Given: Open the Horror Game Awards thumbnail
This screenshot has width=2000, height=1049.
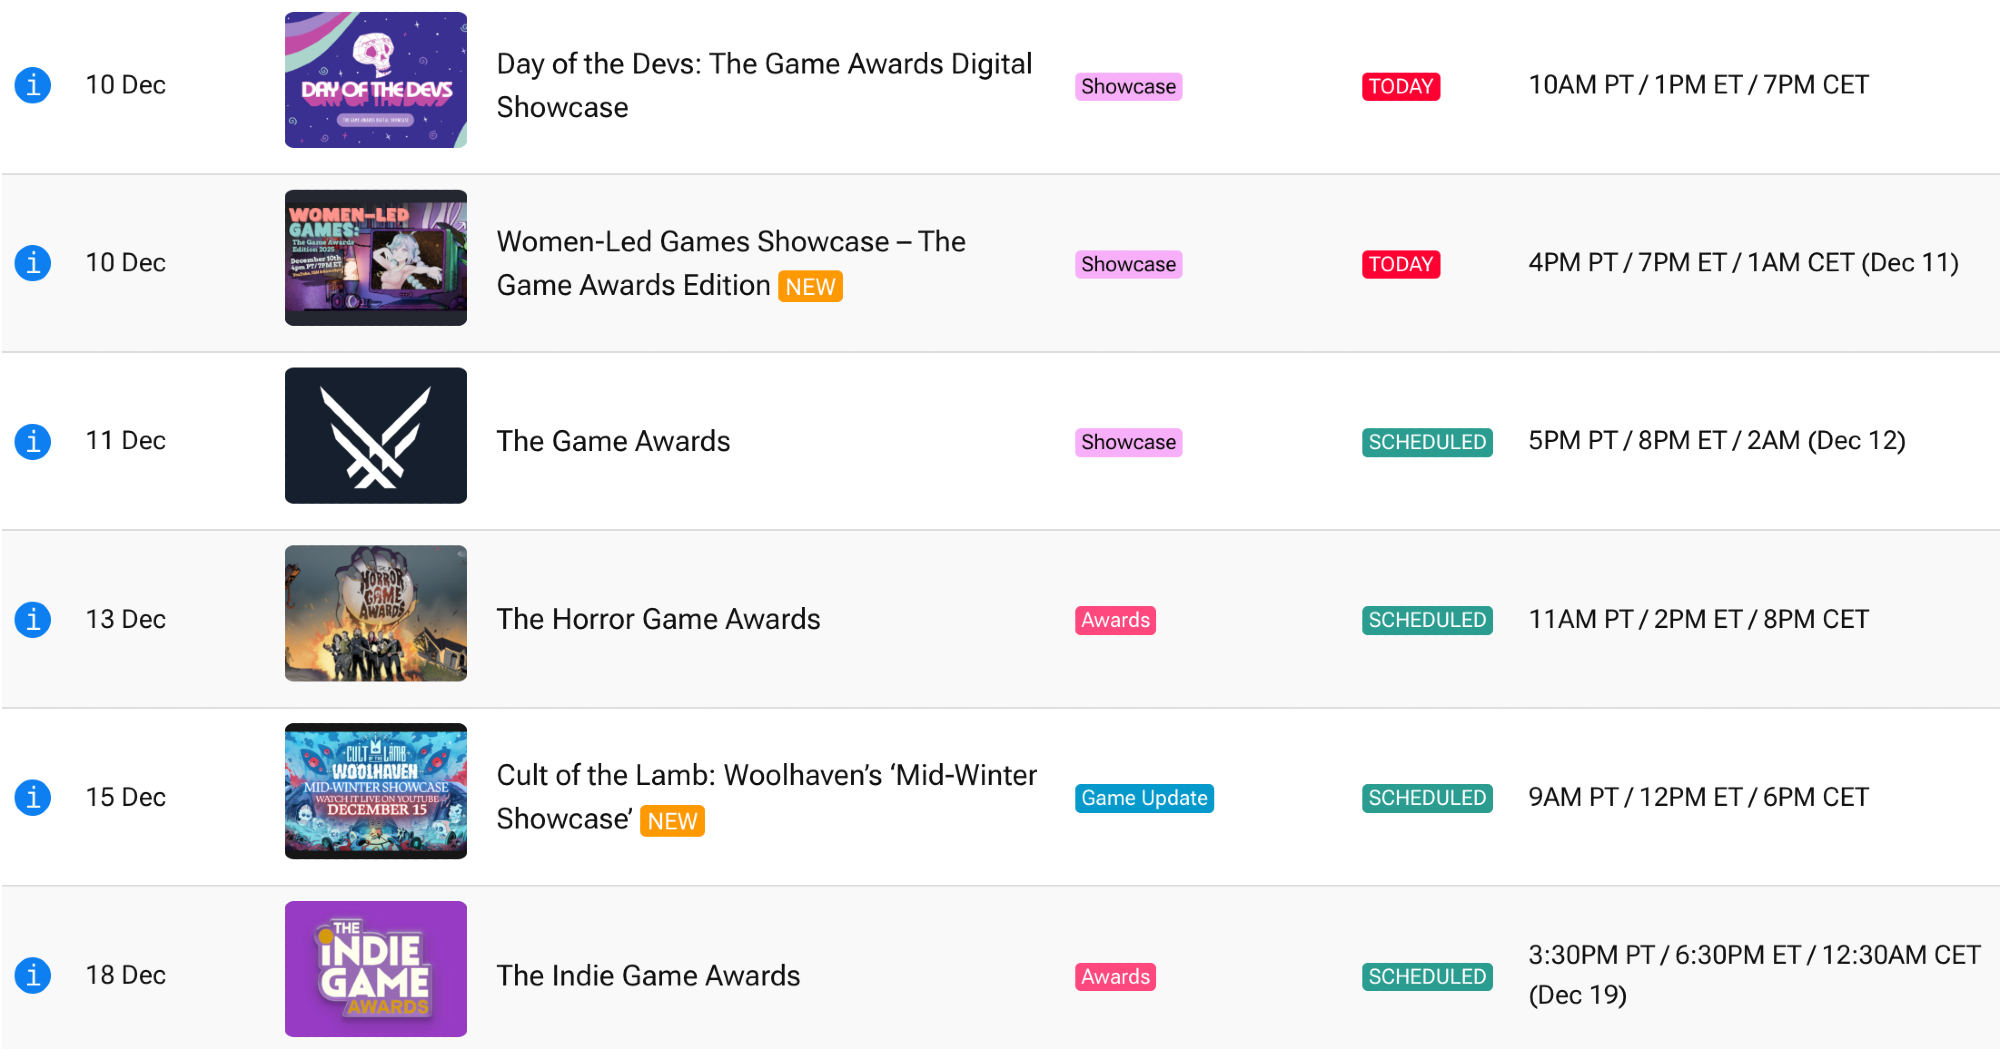Looking at the screenshot, I should 375,613.
